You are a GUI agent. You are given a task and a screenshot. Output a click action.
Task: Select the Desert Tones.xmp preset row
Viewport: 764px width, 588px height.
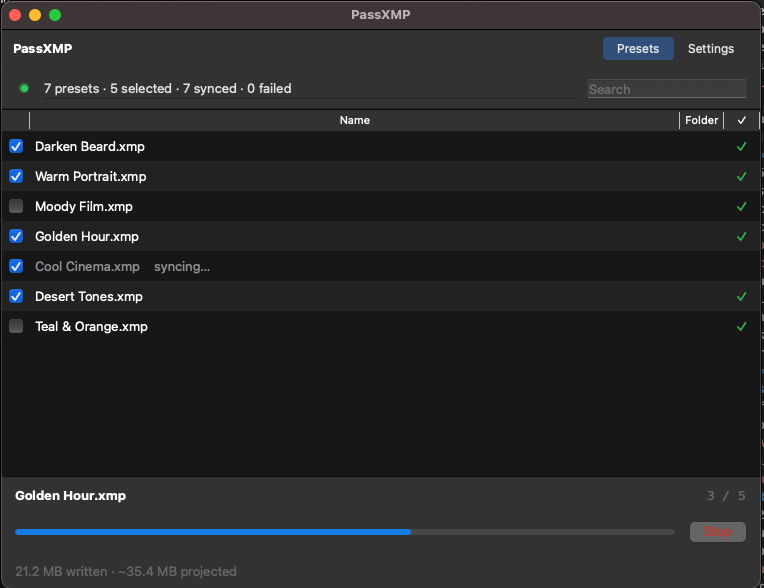coord(380,296)
